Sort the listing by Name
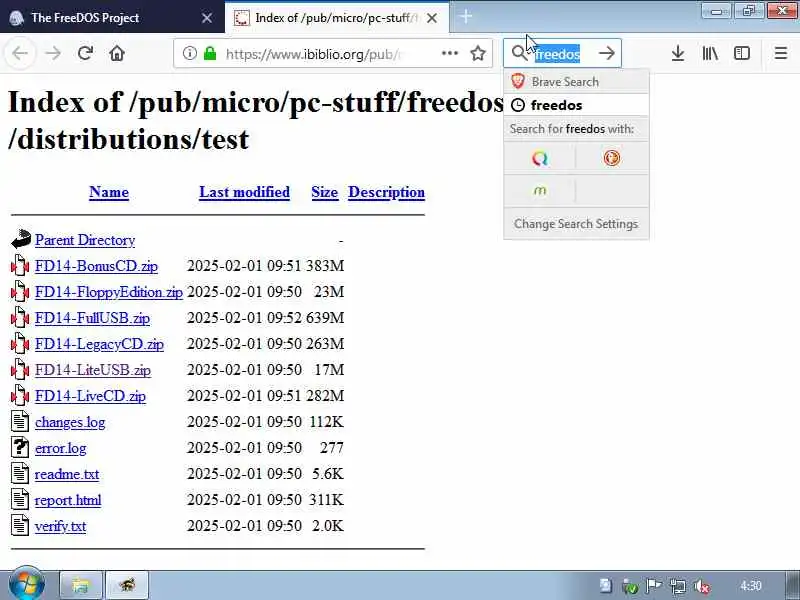Image resolution: width=800 pixels, height=600 pixels. point(109,192)
